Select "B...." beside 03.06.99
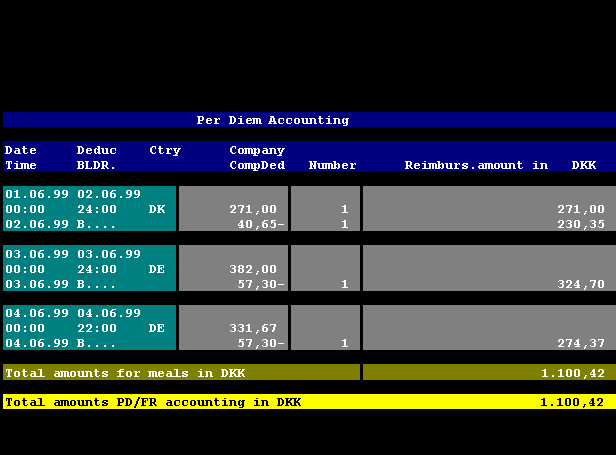This screenshot has width=616, height=455. (x=96, y=284)
